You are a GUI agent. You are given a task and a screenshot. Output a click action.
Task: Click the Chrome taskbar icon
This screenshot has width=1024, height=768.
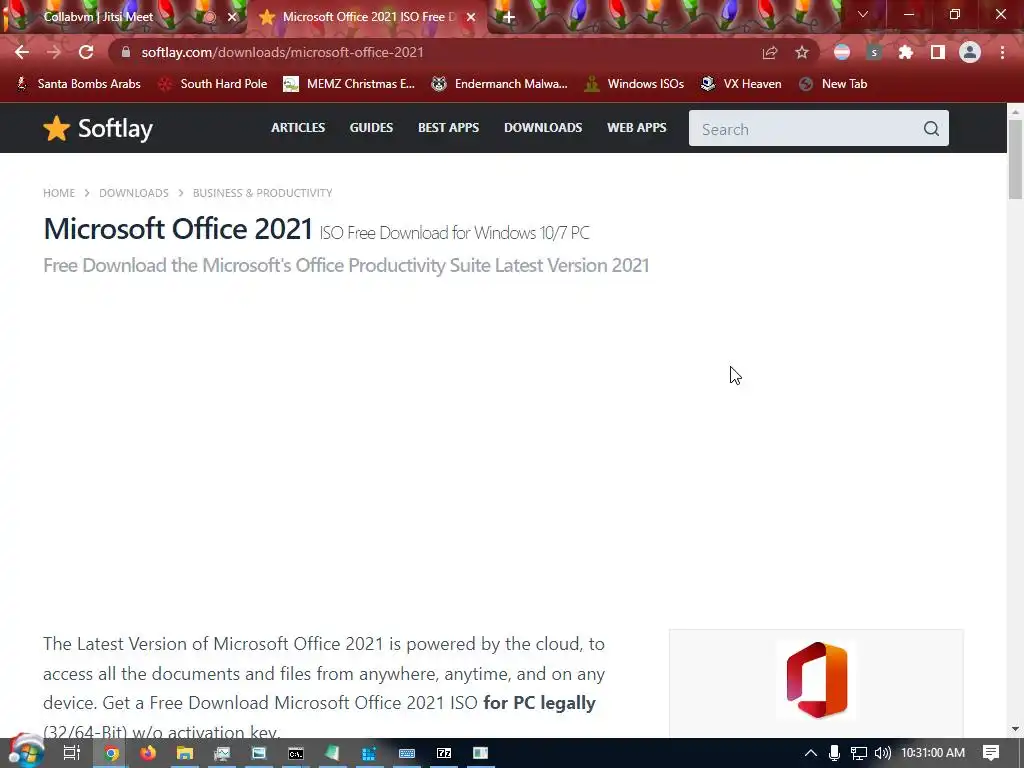[x=111, y=753]
